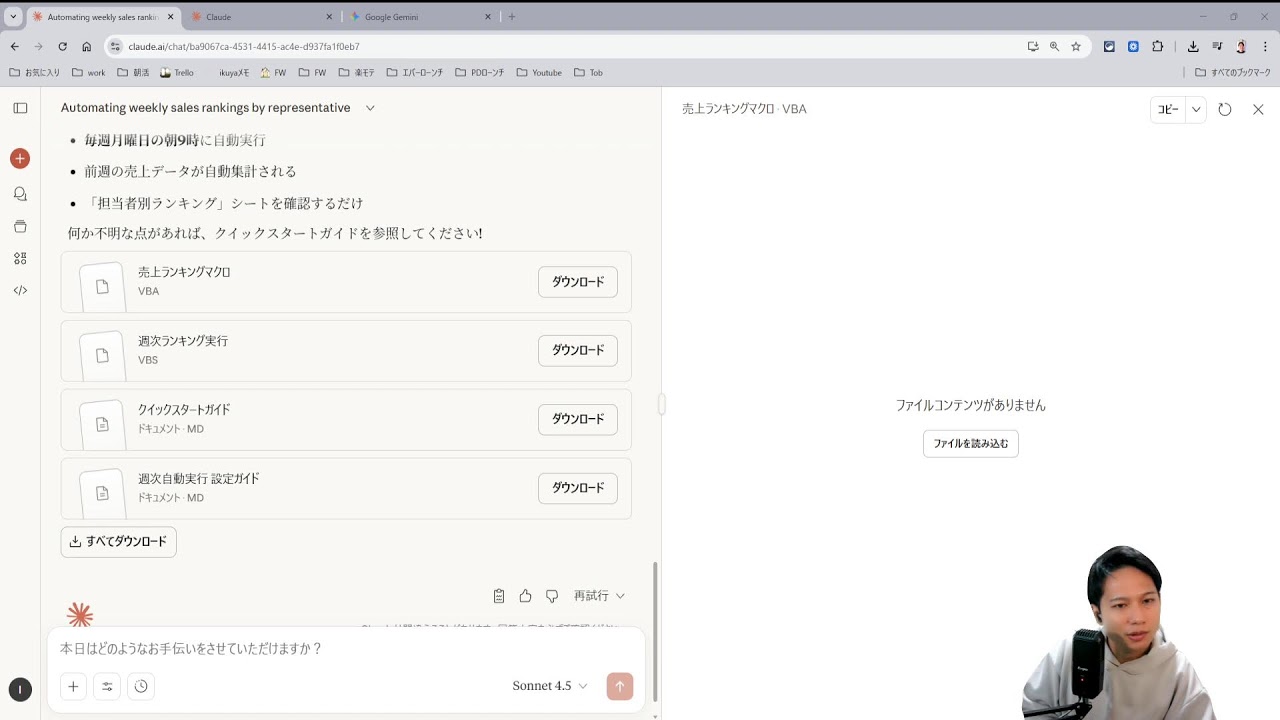Click the すべてダウンロード button
Screen dimensions: 1280x720
coord(118,542)
